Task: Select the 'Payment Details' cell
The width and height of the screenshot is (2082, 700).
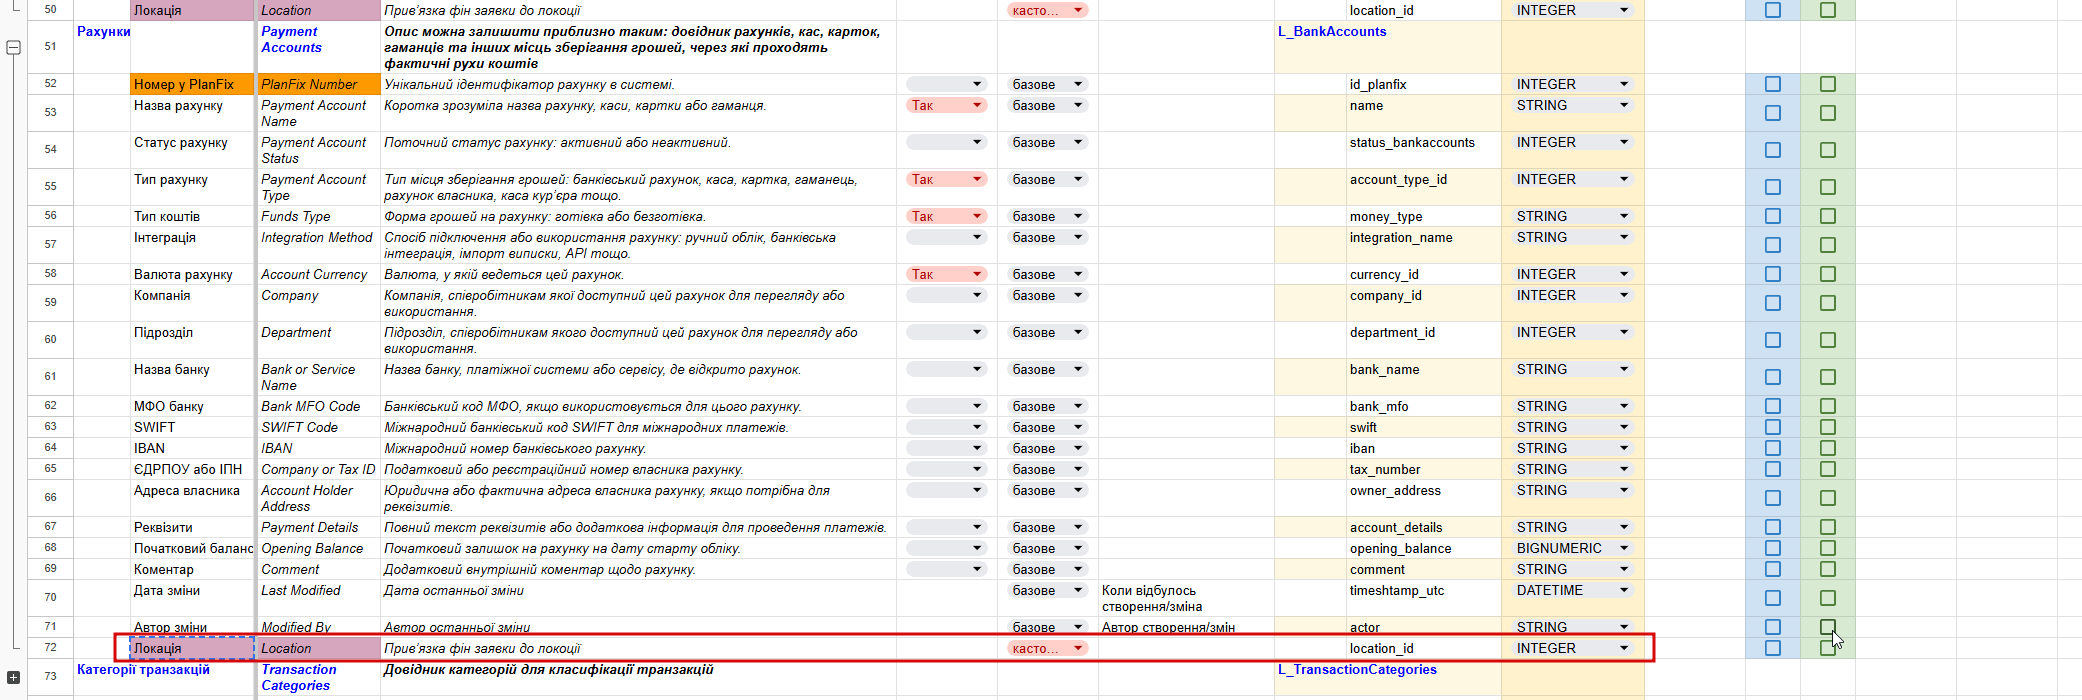Action: click(x=318, y=527)
